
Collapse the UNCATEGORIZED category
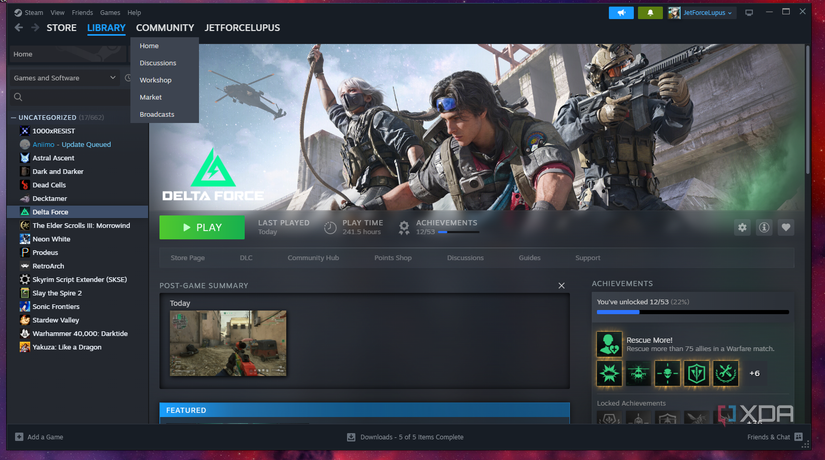pos(13,117)
